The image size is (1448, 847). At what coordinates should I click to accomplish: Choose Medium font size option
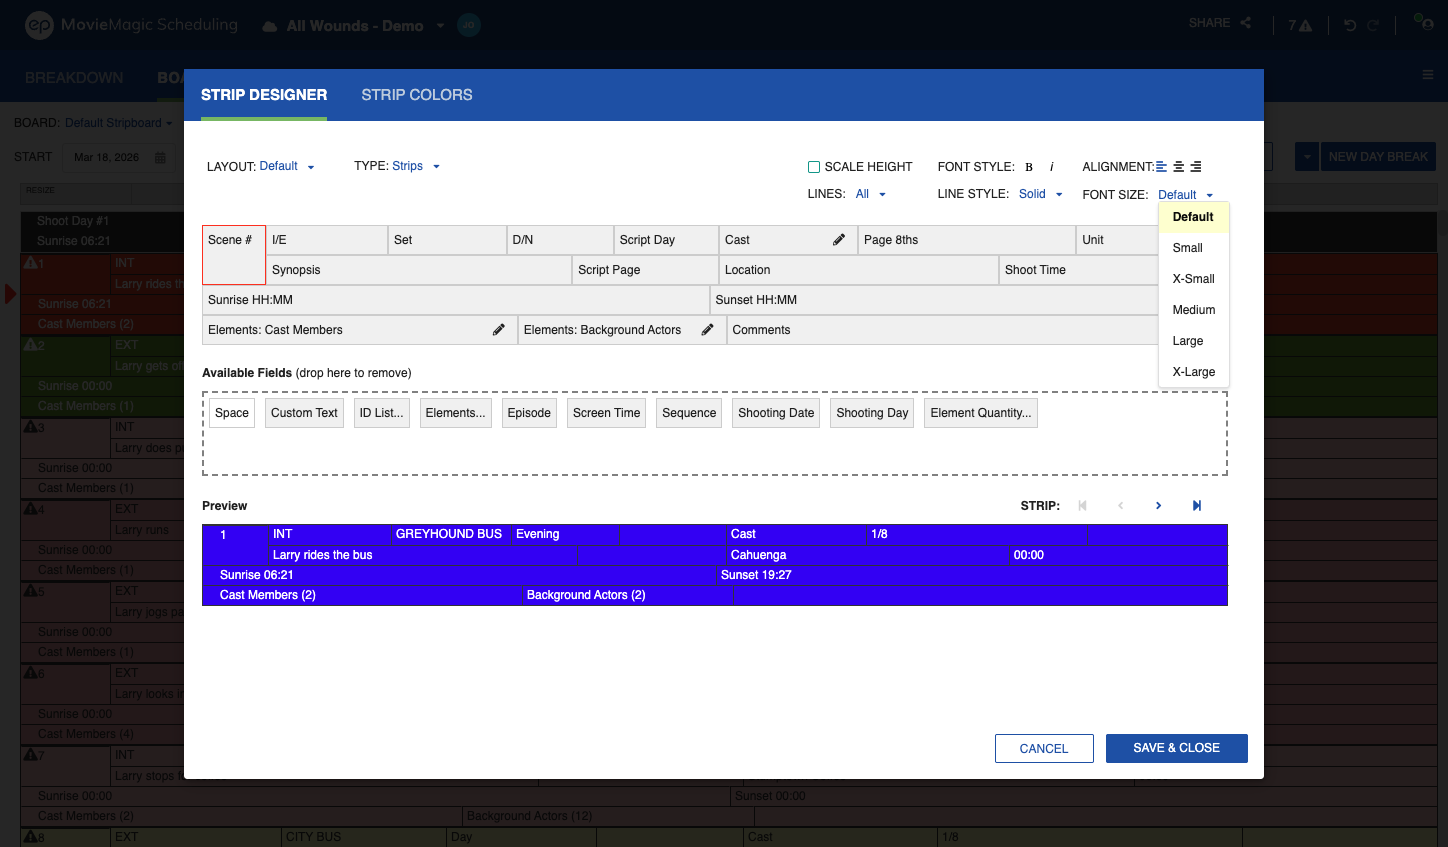coord(1193,310)
